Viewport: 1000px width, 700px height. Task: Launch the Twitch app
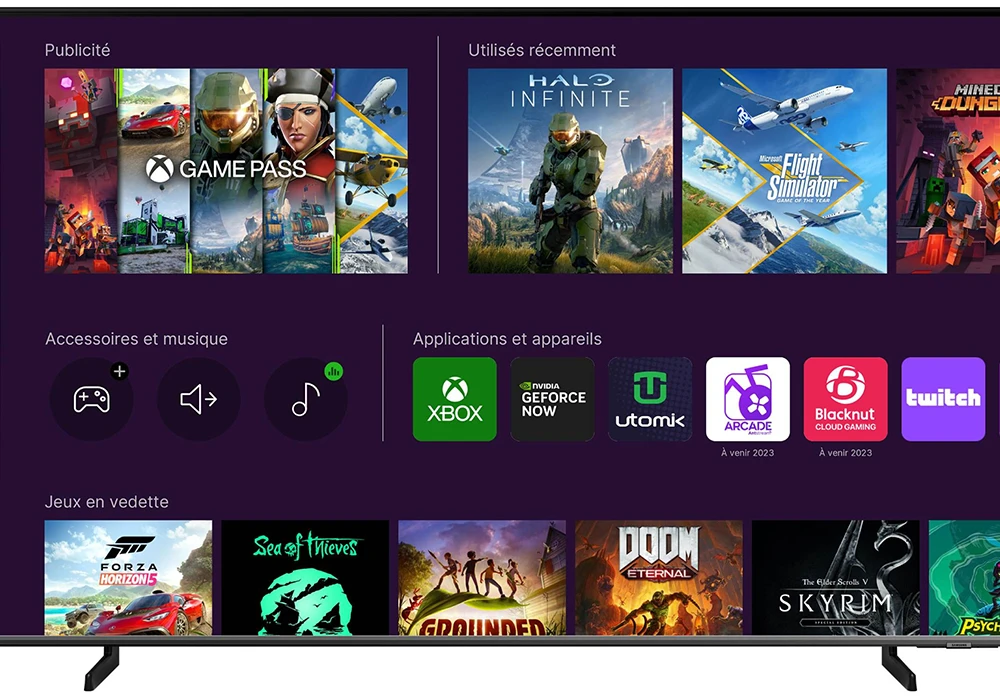pyautogui.click(x=943, y=399)
